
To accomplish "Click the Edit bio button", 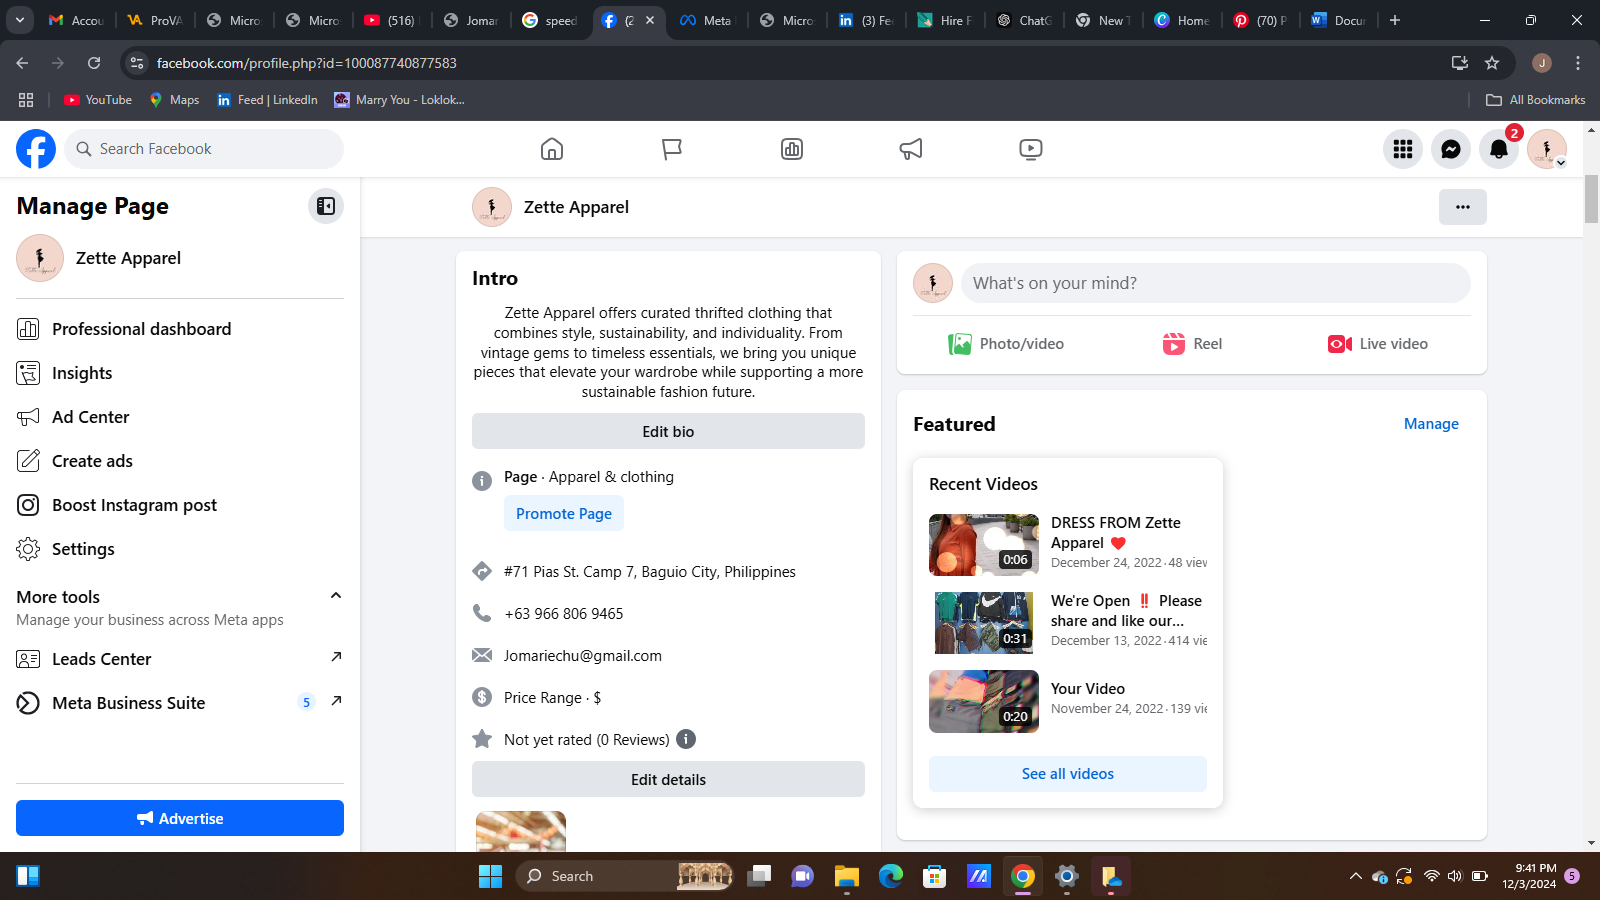I will [x=668, y=431].
